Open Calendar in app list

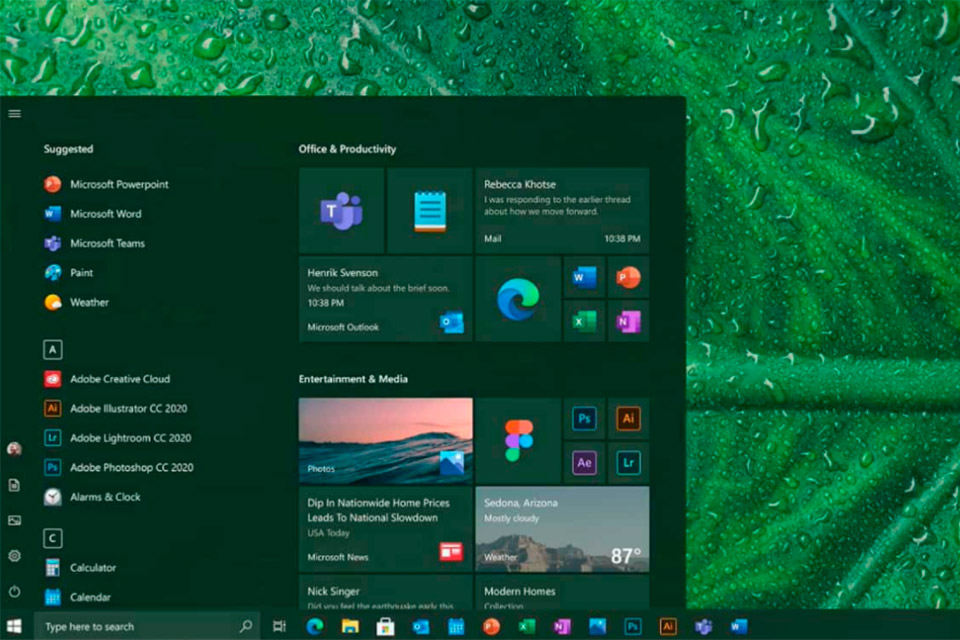[77, 597]
